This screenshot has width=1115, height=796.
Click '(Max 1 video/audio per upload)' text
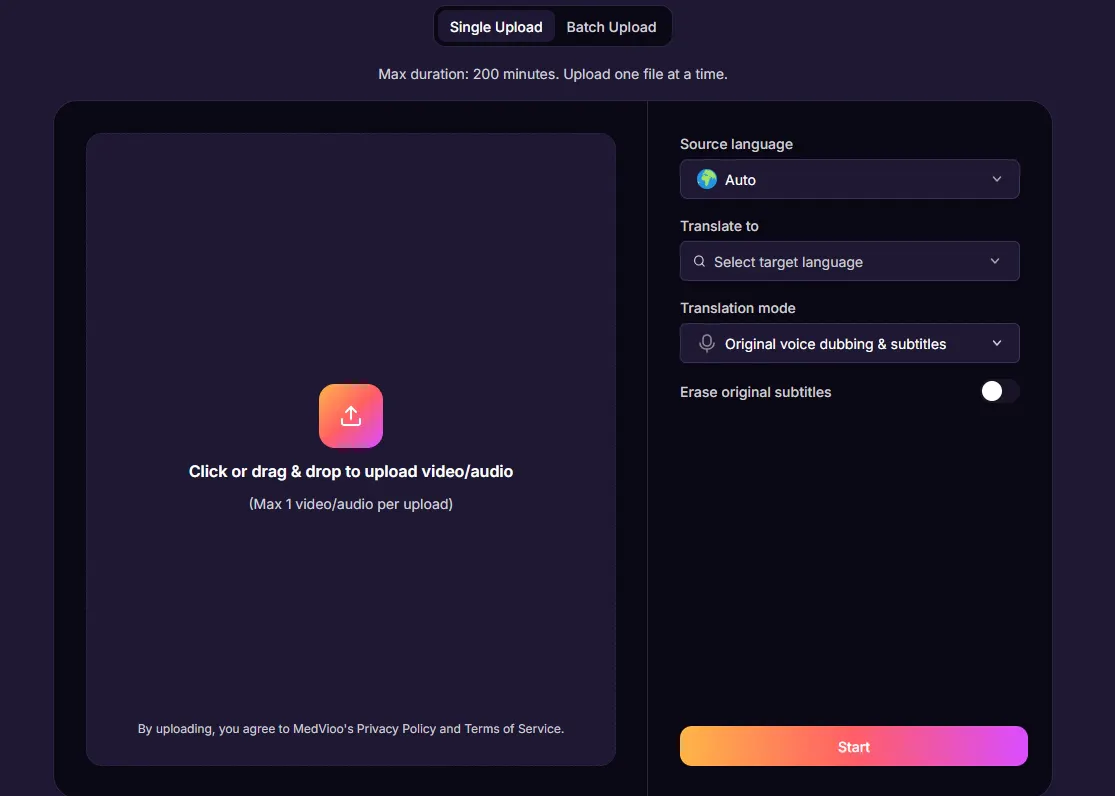click(351, 504)
